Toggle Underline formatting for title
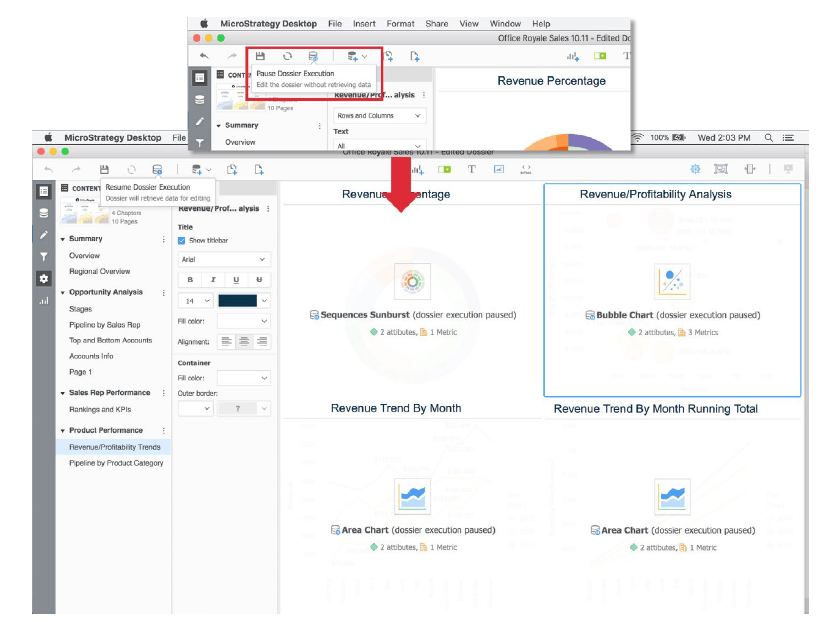Image resolution: width=829 pixels, height=622 pixels. 236,280
